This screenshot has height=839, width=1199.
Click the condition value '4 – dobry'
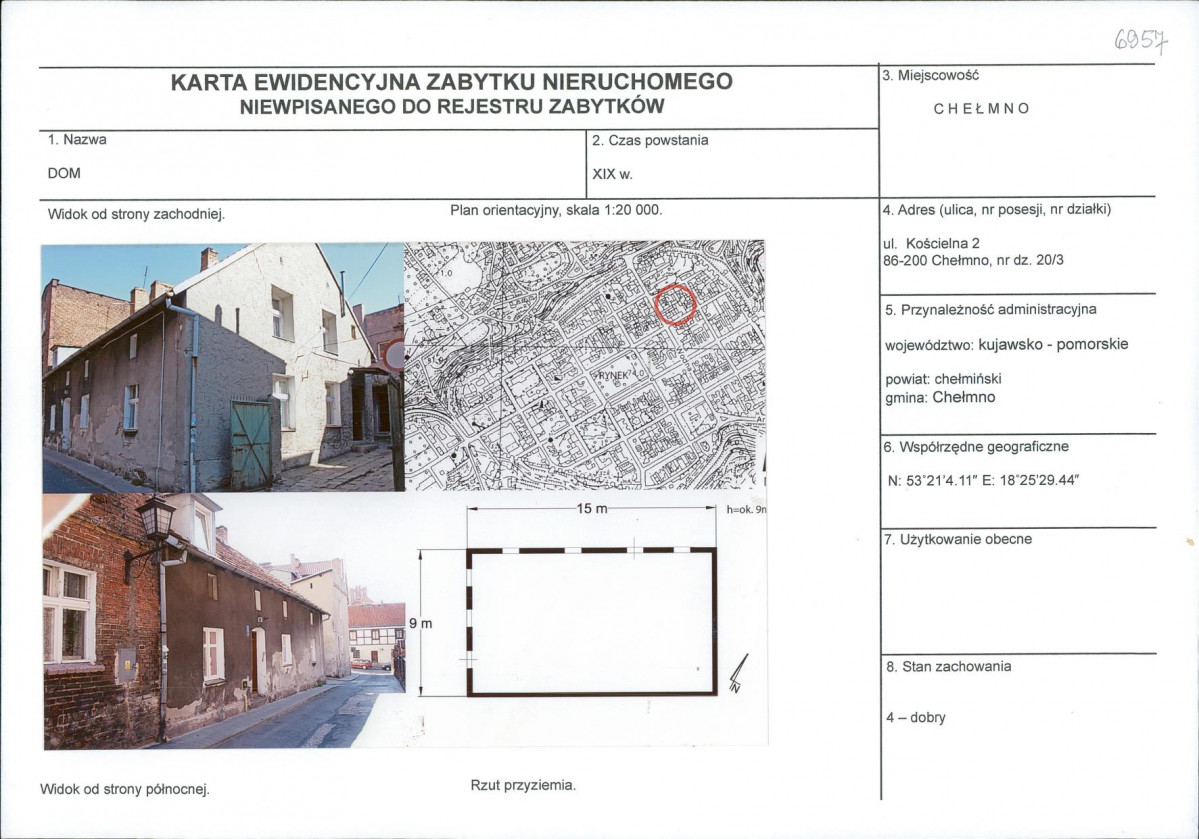pyautogui.click(x=916, y=718)
